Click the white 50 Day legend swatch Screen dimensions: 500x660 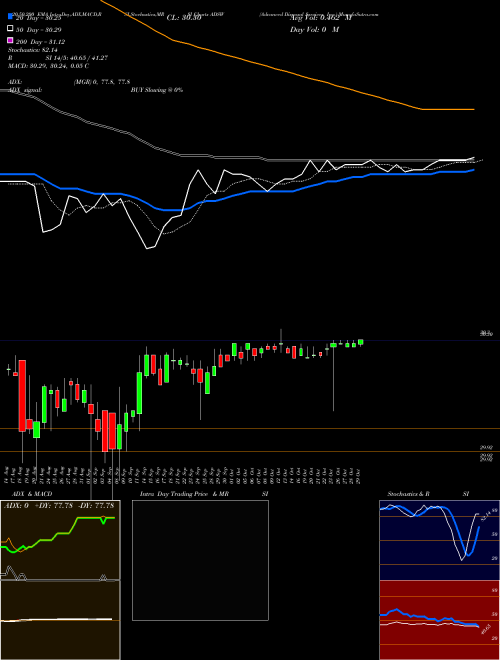pyautogui.click(x=11, y=29)
